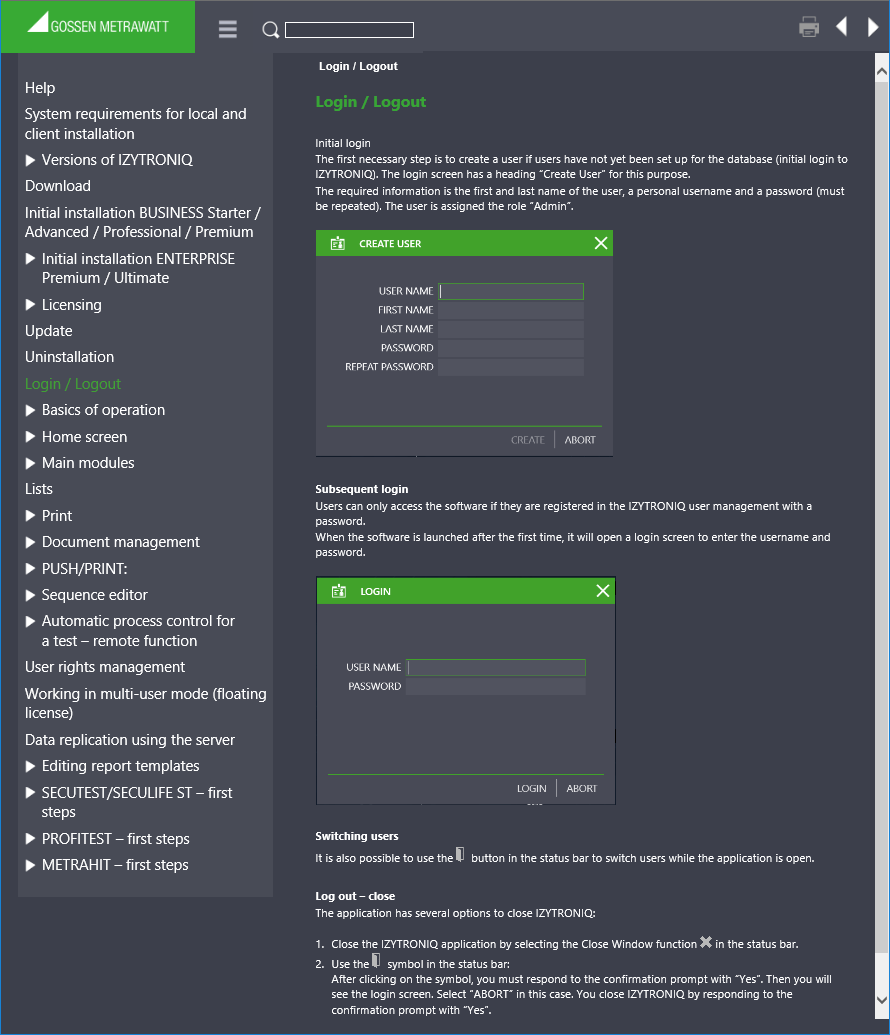The height and width of the screenshot is (1035, 890).
Task: Expand the Licensing topic arrow
Action: pos(30,305)
